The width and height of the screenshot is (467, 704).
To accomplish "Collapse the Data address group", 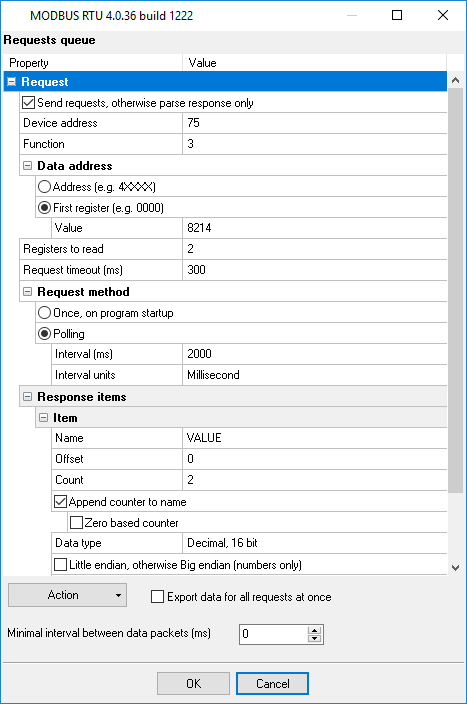I will (x=27, y=166).
